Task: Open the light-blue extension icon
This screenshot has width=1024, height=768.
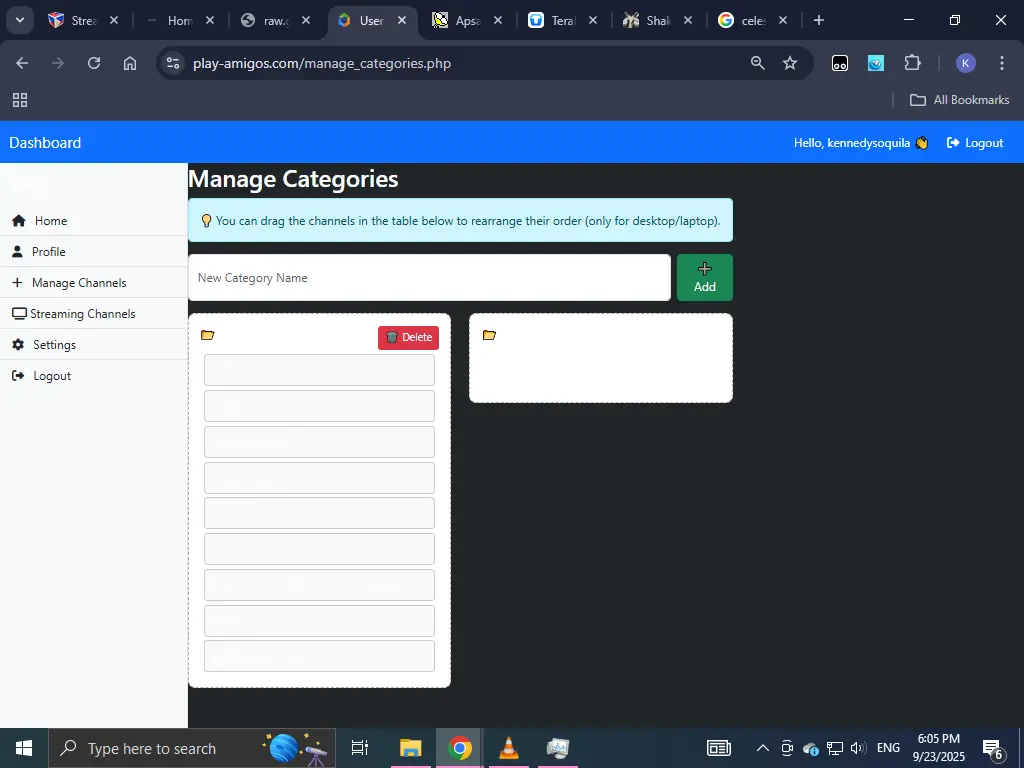Action: (876, 63)
